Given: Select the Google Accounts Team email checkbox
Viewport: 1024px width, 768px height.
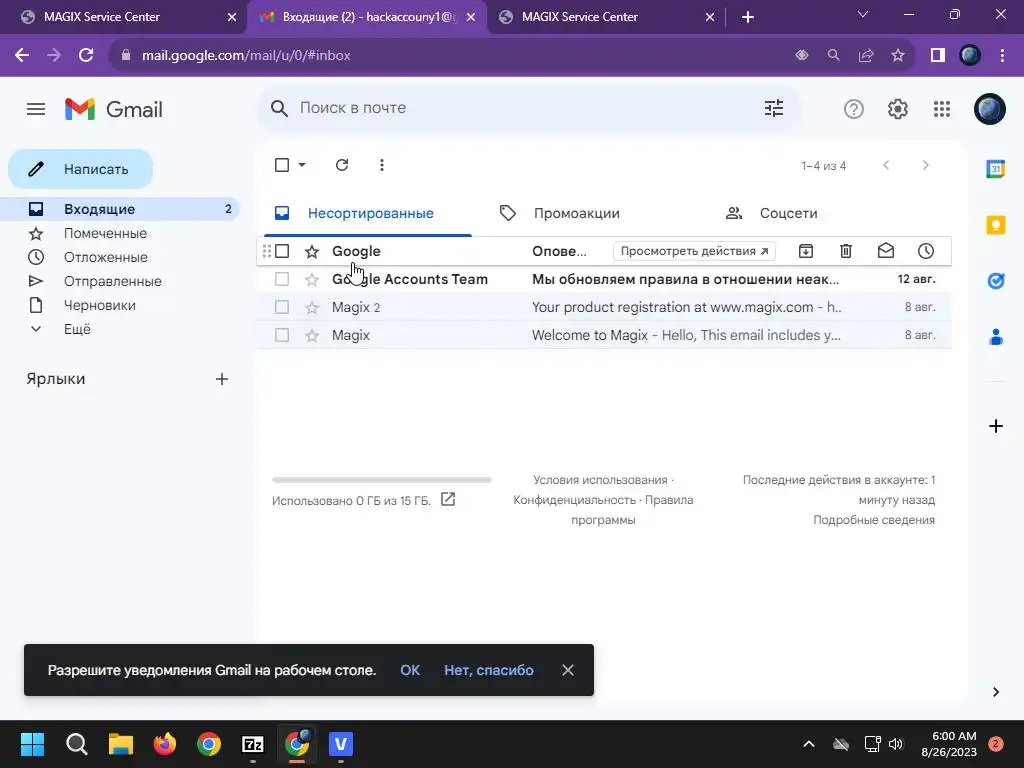Looking at the screenshot, I should pos(282,280).
